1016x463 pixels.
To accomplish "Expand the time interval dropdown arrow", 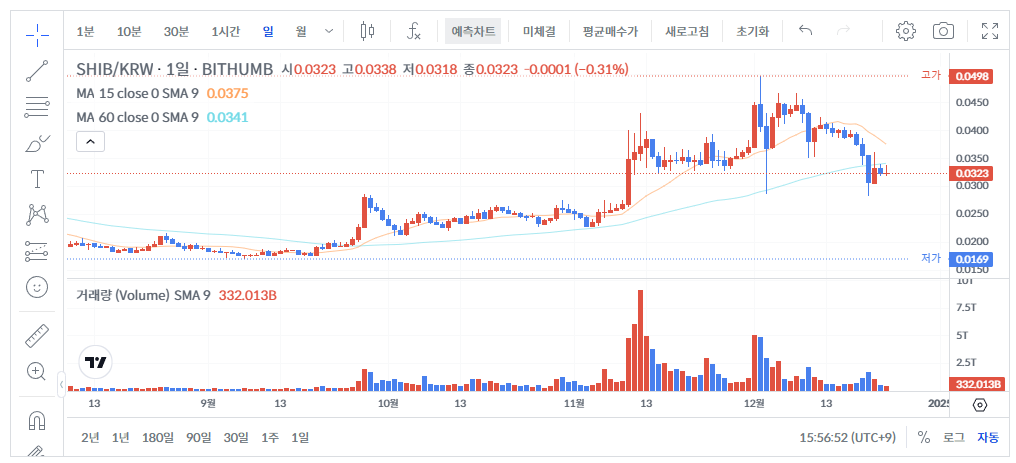I will (x=329, y=31).
